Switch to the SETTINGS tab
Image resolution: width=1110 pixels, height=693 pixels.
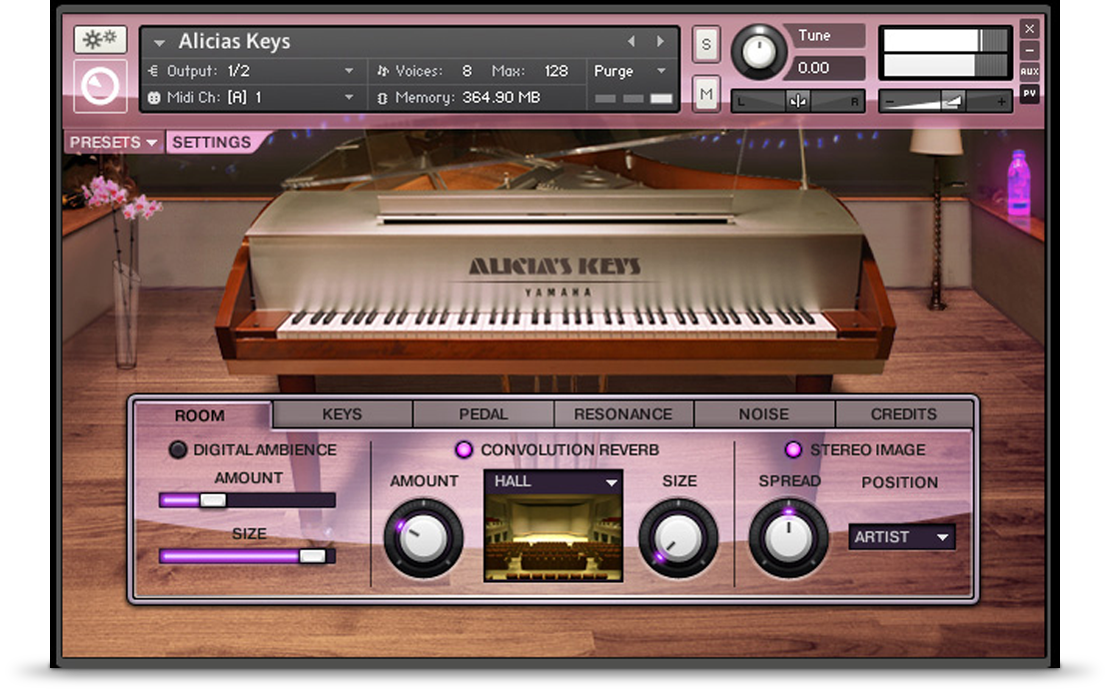click(x=214, y=142)
